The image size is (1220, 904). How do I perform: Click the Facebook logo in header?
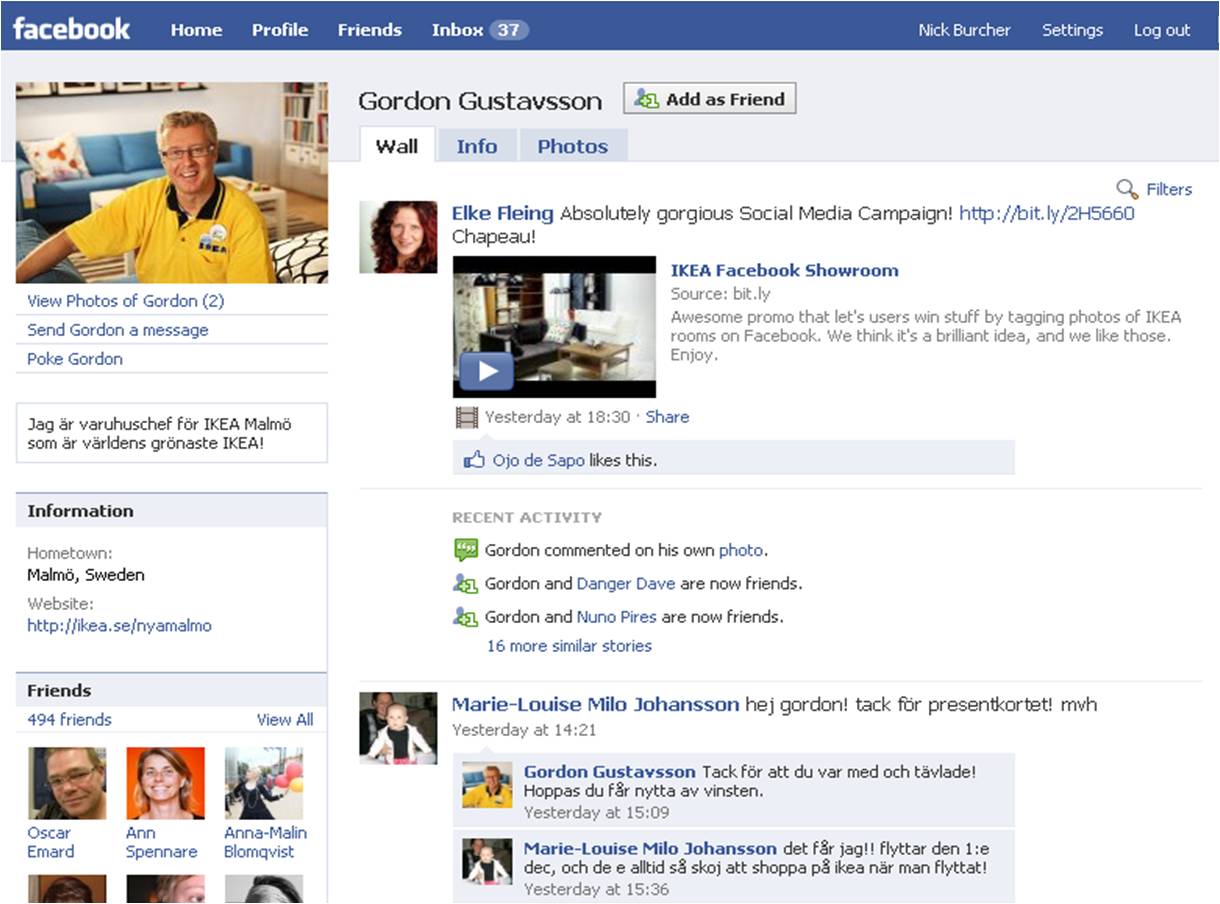71,28
